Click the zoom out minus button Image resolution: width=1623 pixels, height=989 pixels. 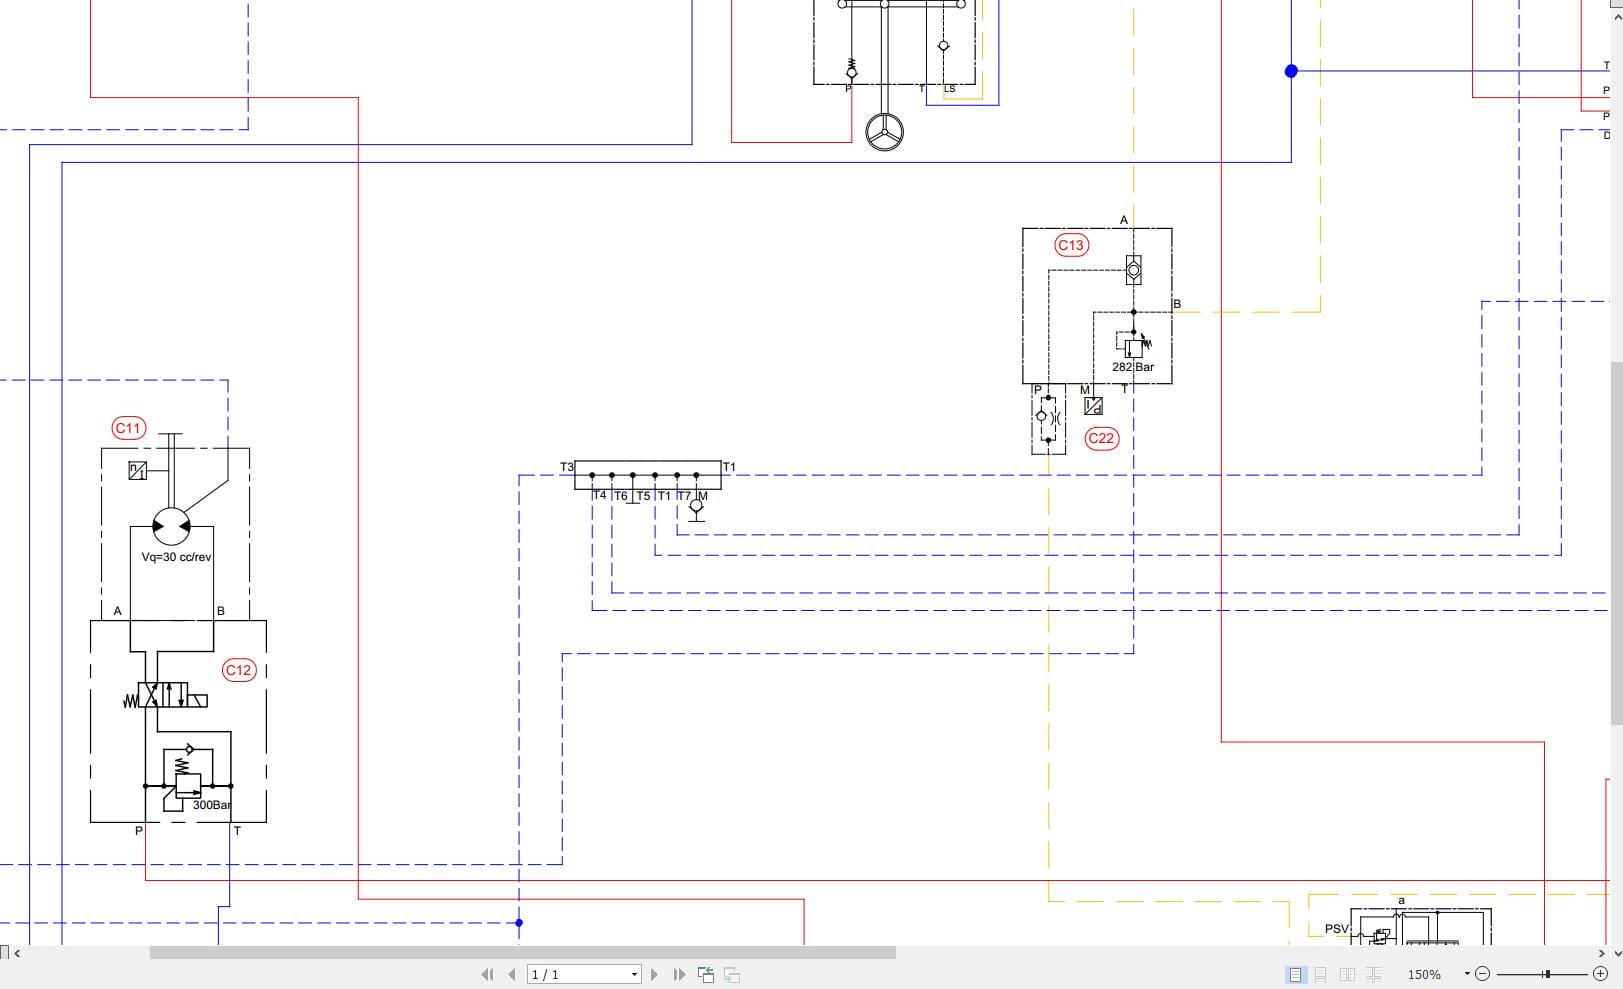[x=1483, y=974]
